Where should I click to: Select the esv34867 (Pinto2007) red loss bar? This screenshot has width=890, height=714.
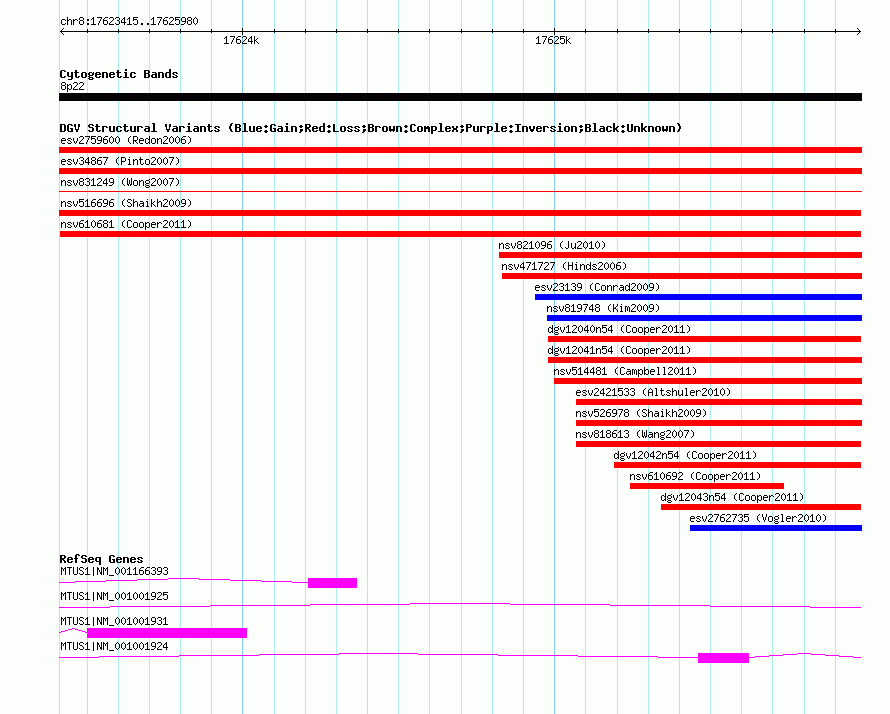click(460, 171)
